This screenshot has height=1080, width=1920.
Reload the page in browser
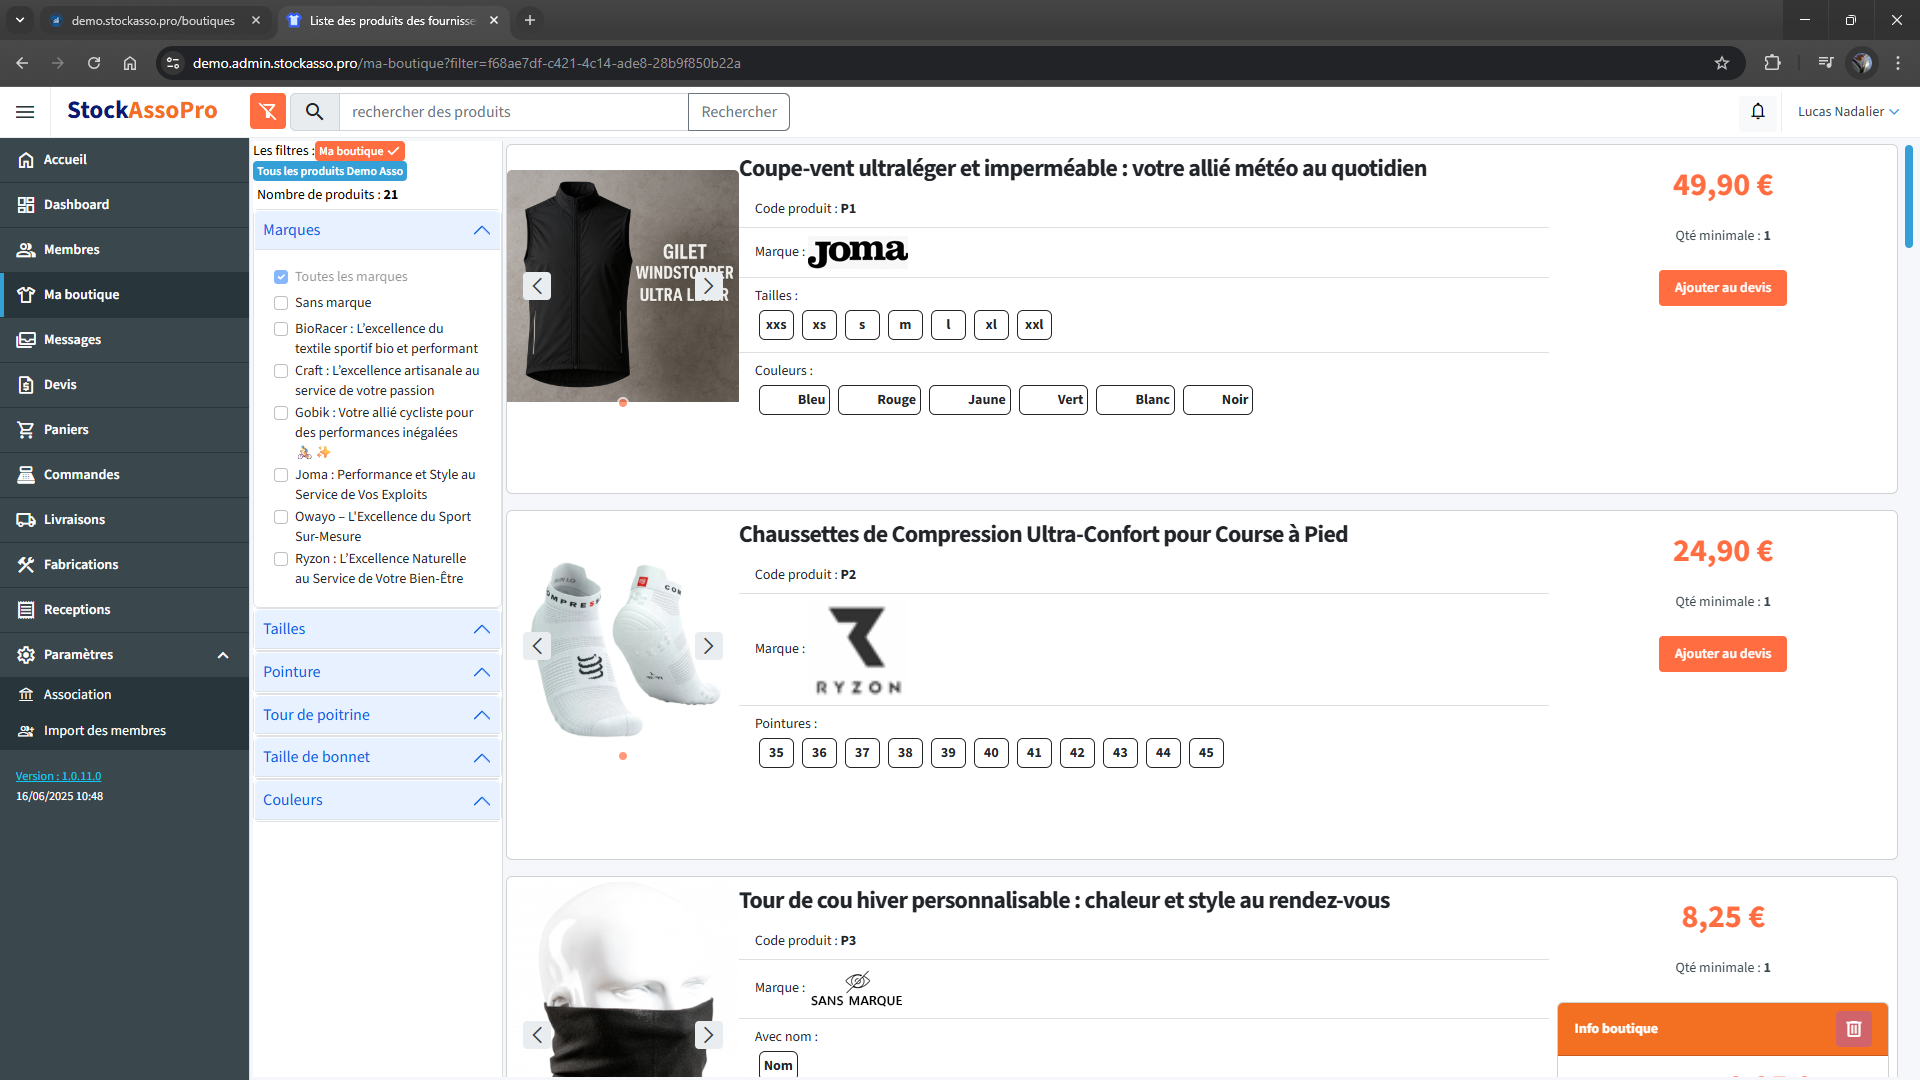point(94,63)
